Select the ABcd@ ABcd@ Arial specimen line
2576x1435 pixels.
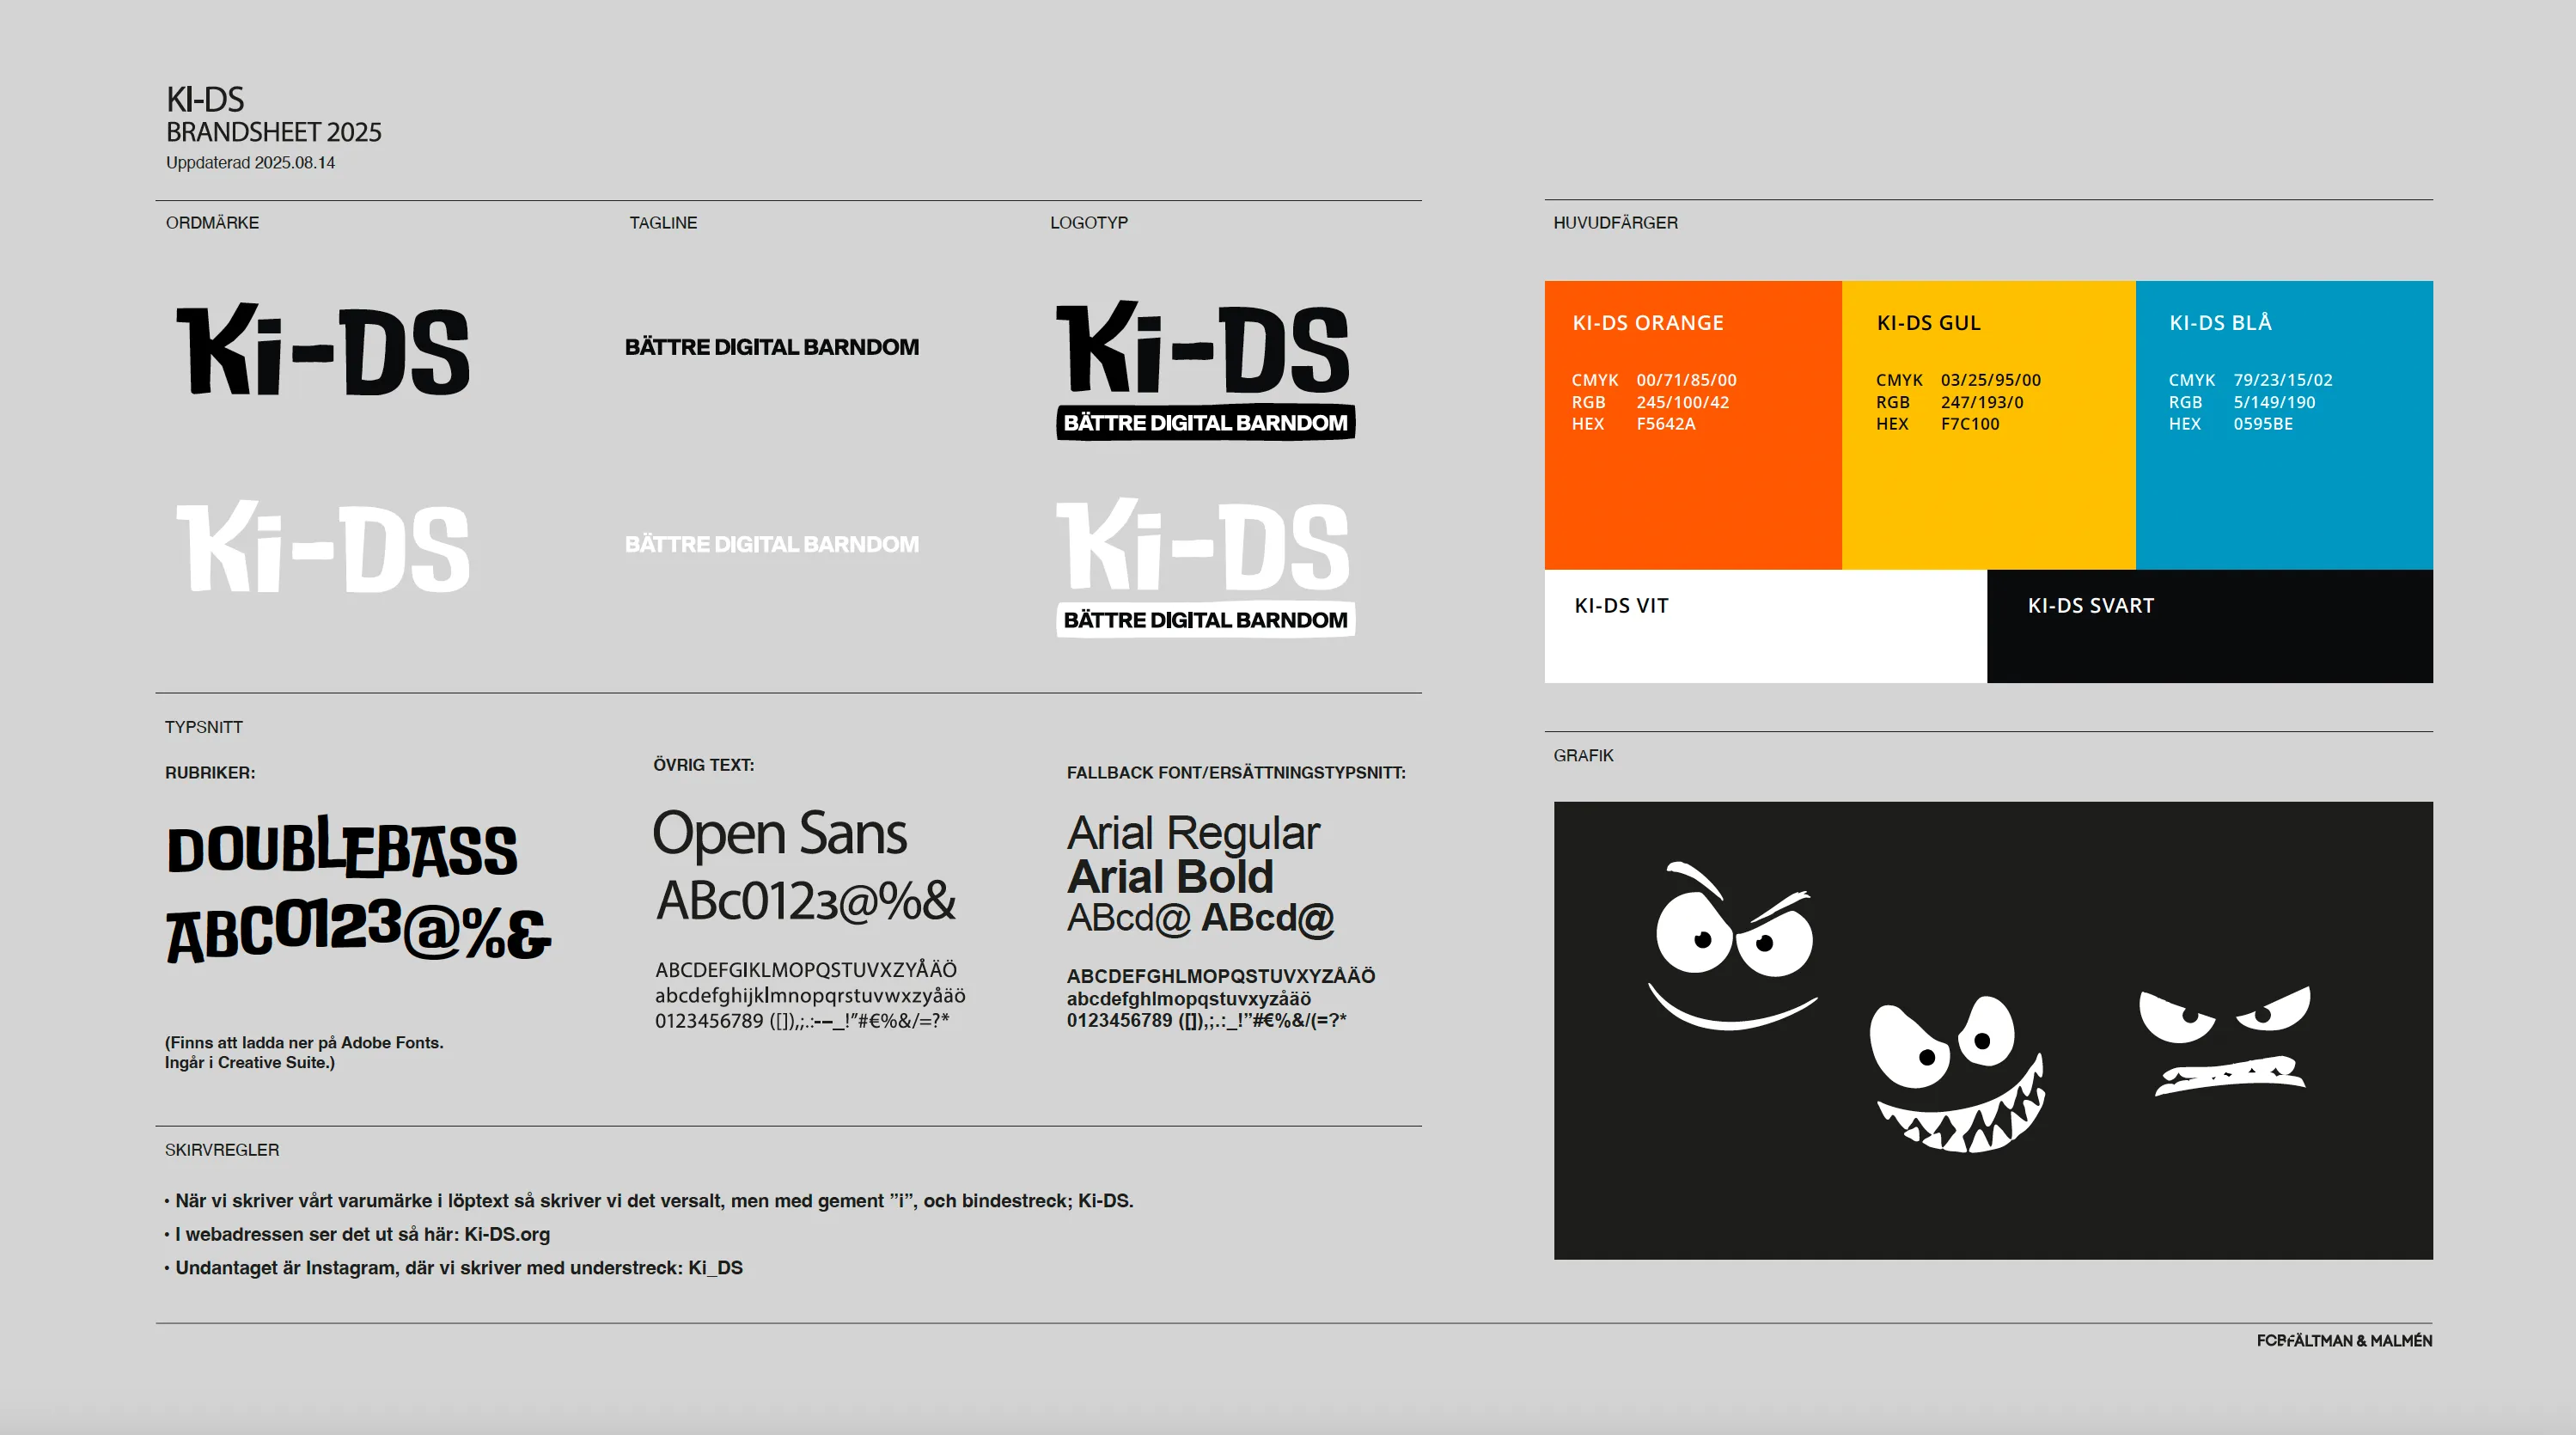1201,918
